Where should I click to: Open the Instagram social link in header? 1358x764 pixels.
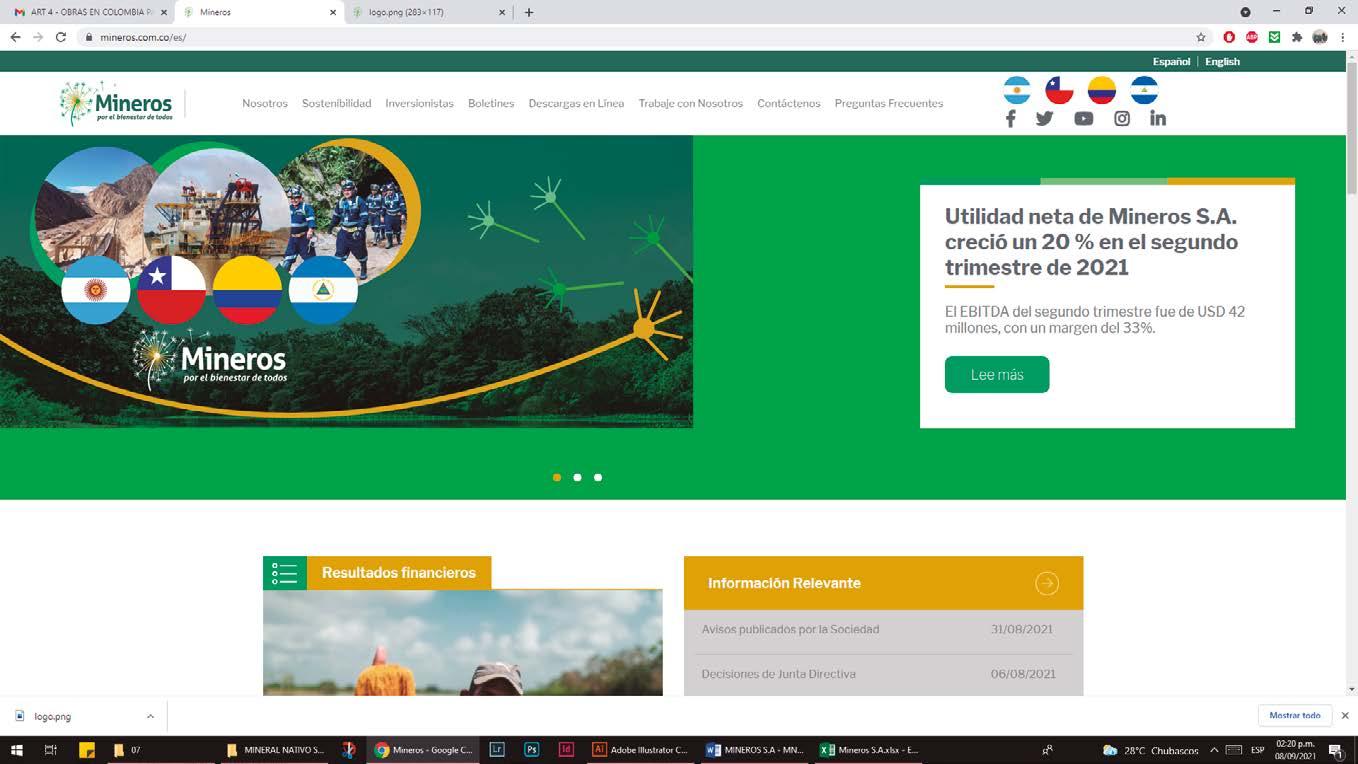pos(1122,119)
